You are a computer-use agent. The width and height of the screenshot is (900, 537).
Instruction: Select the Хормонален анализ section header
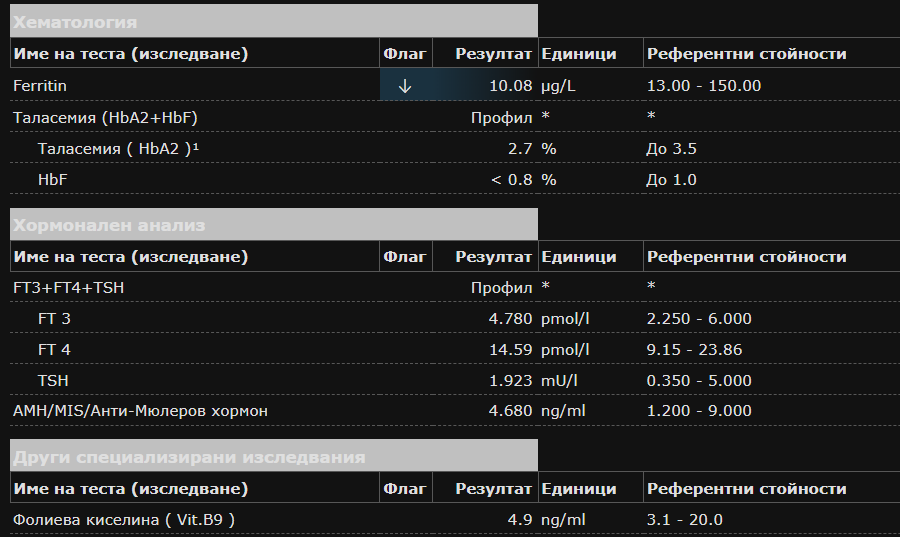pyautogui.click(x=108, y=225)
